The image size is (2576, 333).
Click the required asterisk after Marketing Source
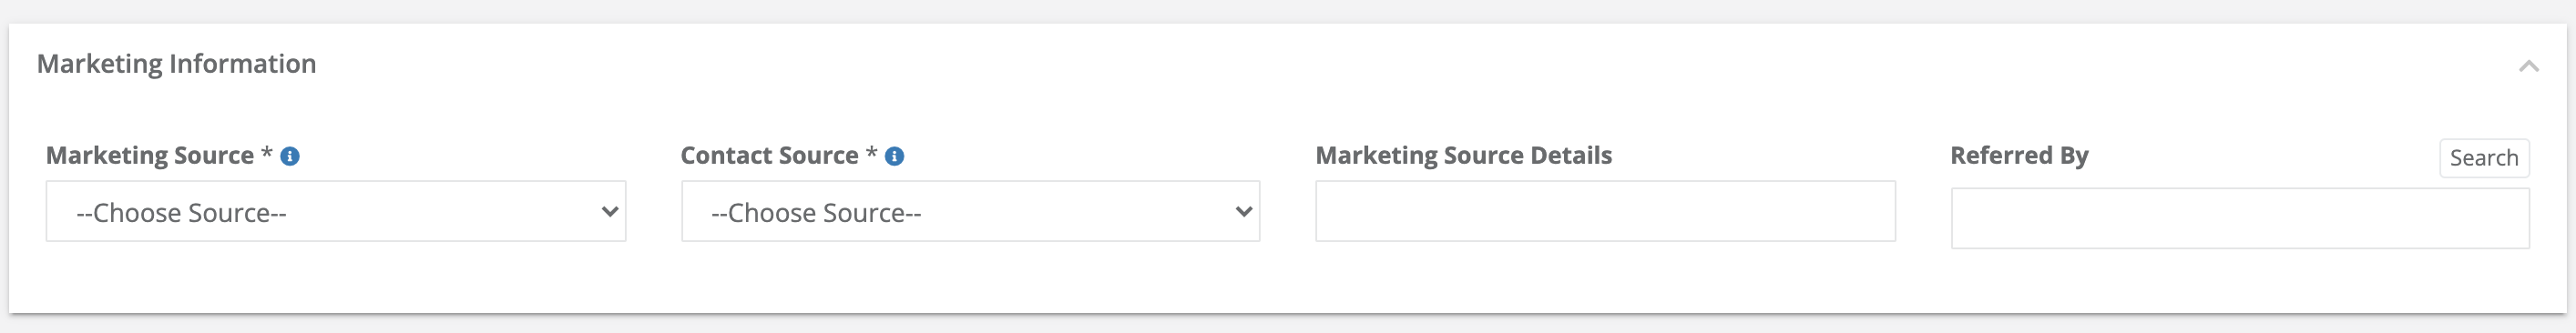[267, 153]
